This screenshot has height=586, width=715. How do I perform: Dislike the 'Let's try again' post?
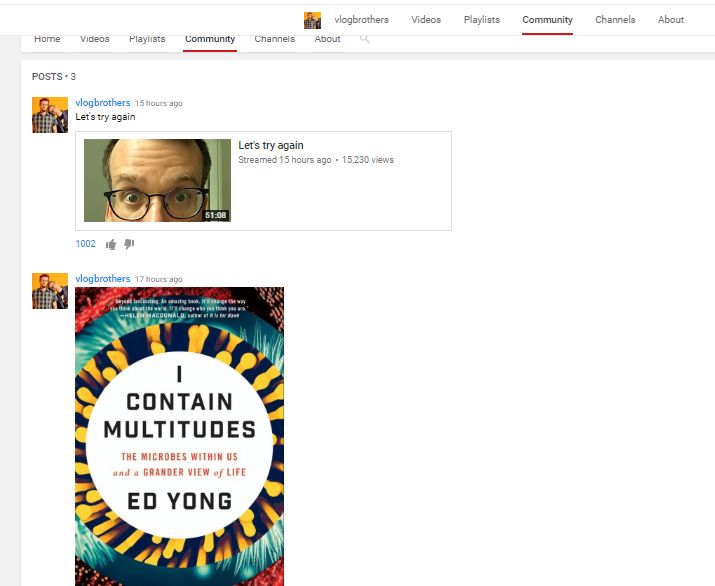coord(129,244)
